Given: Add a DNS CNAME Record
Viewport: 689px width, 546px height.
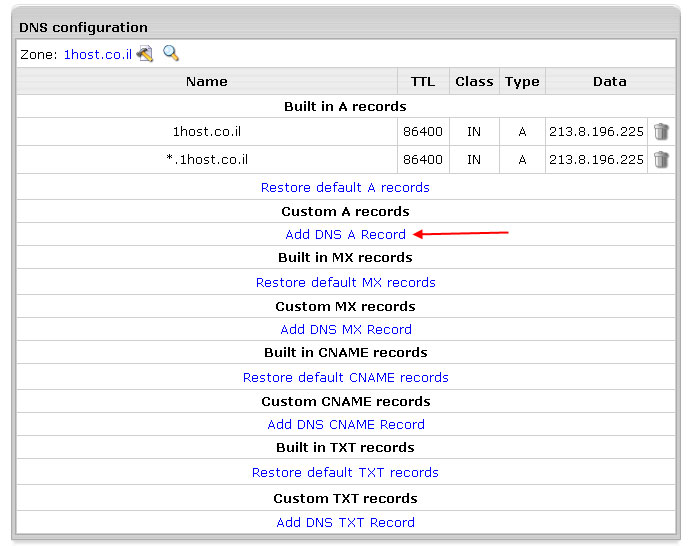Looking at the screenshot, I should coord(345,424).
